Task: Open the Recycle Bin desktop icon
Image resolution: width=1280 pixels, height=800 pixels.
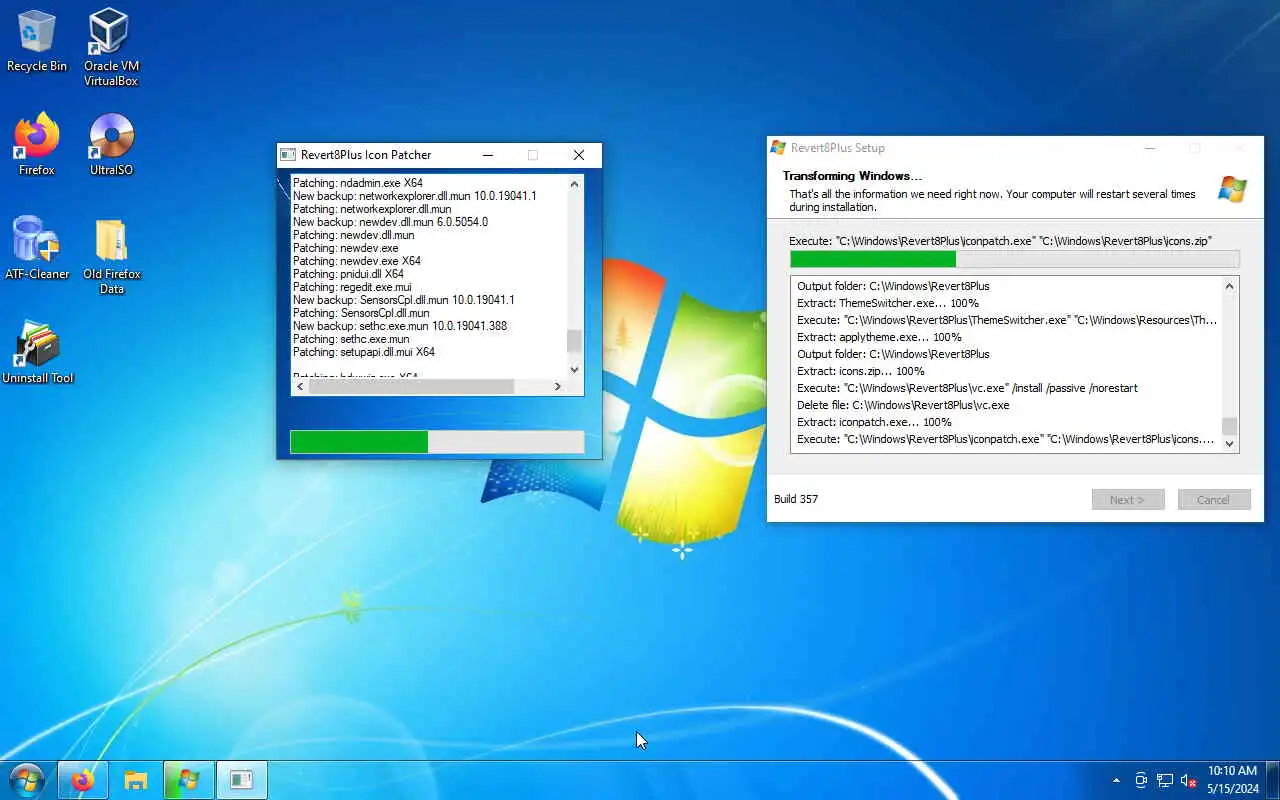Action: [x=37, y=40]
